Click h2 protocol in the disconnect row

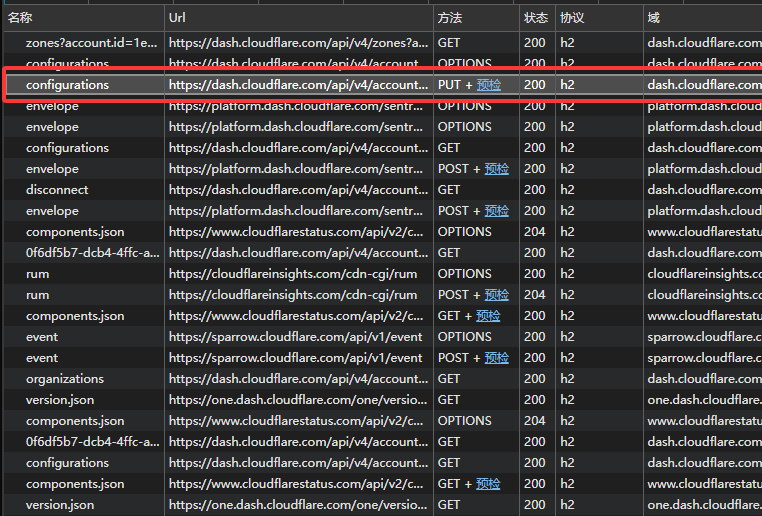pos(567,189)
